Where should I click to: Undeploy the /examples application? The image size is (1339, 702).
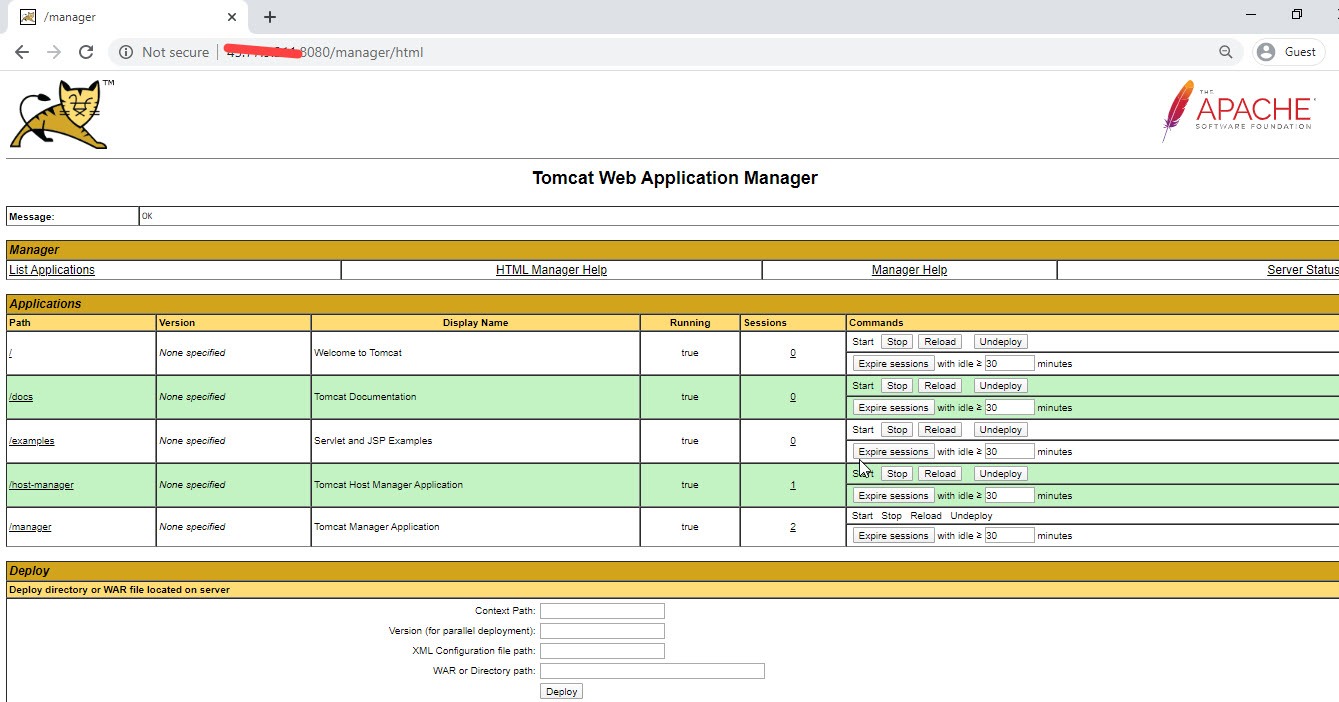pyautogui.click(x=1001, y=430)
